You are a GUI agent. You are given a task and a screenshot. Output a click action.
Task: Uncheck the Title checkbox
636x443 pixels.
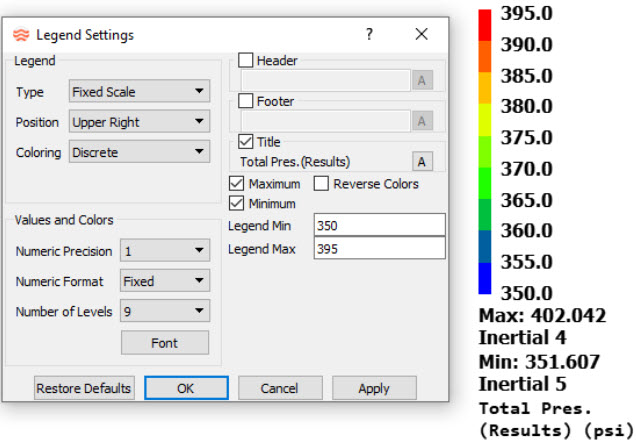coord(246,142)
